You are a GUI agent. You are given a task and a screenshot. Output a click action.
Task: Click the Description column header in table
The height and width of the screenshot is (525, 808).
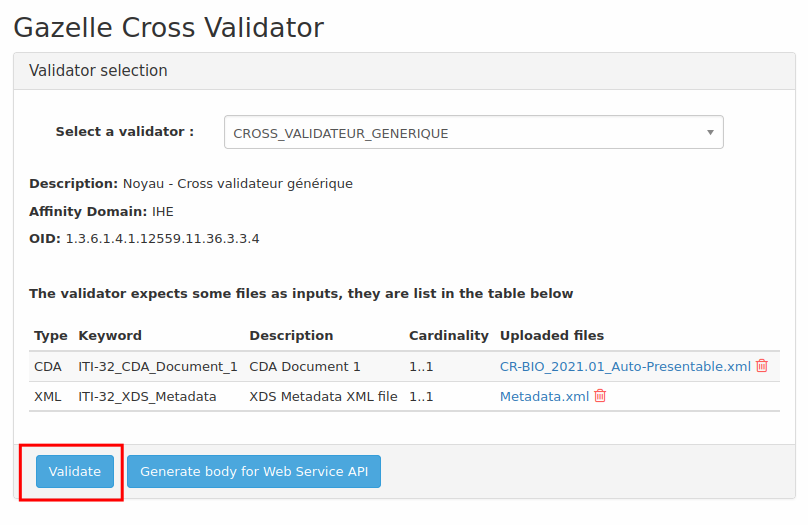(291, 336)
